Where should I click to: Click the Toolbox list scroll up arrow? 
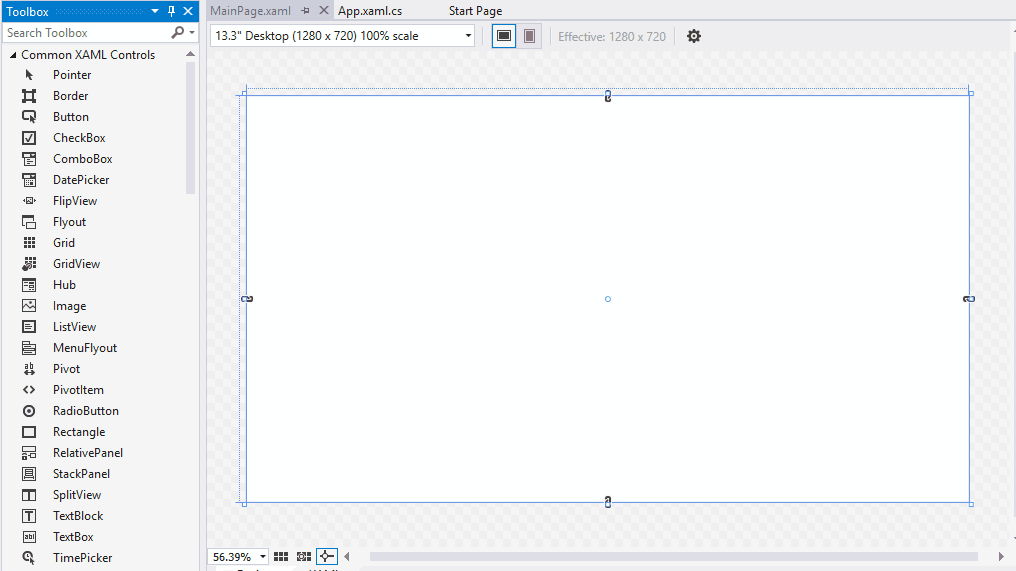tap(190, 54)
